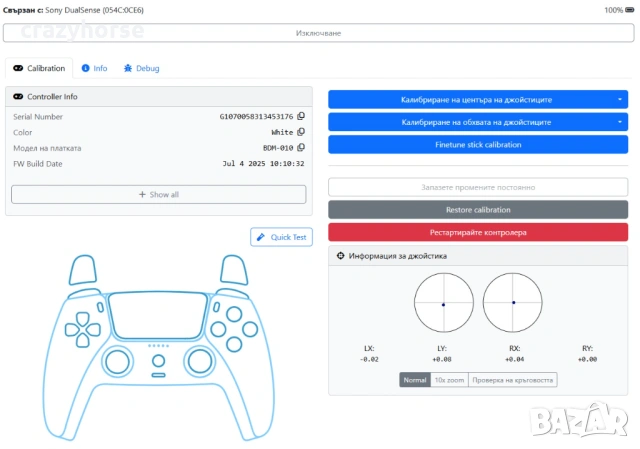Click the Модел на платката label
The height and width of the screenshot is (449, 640).
click(47, 148)
